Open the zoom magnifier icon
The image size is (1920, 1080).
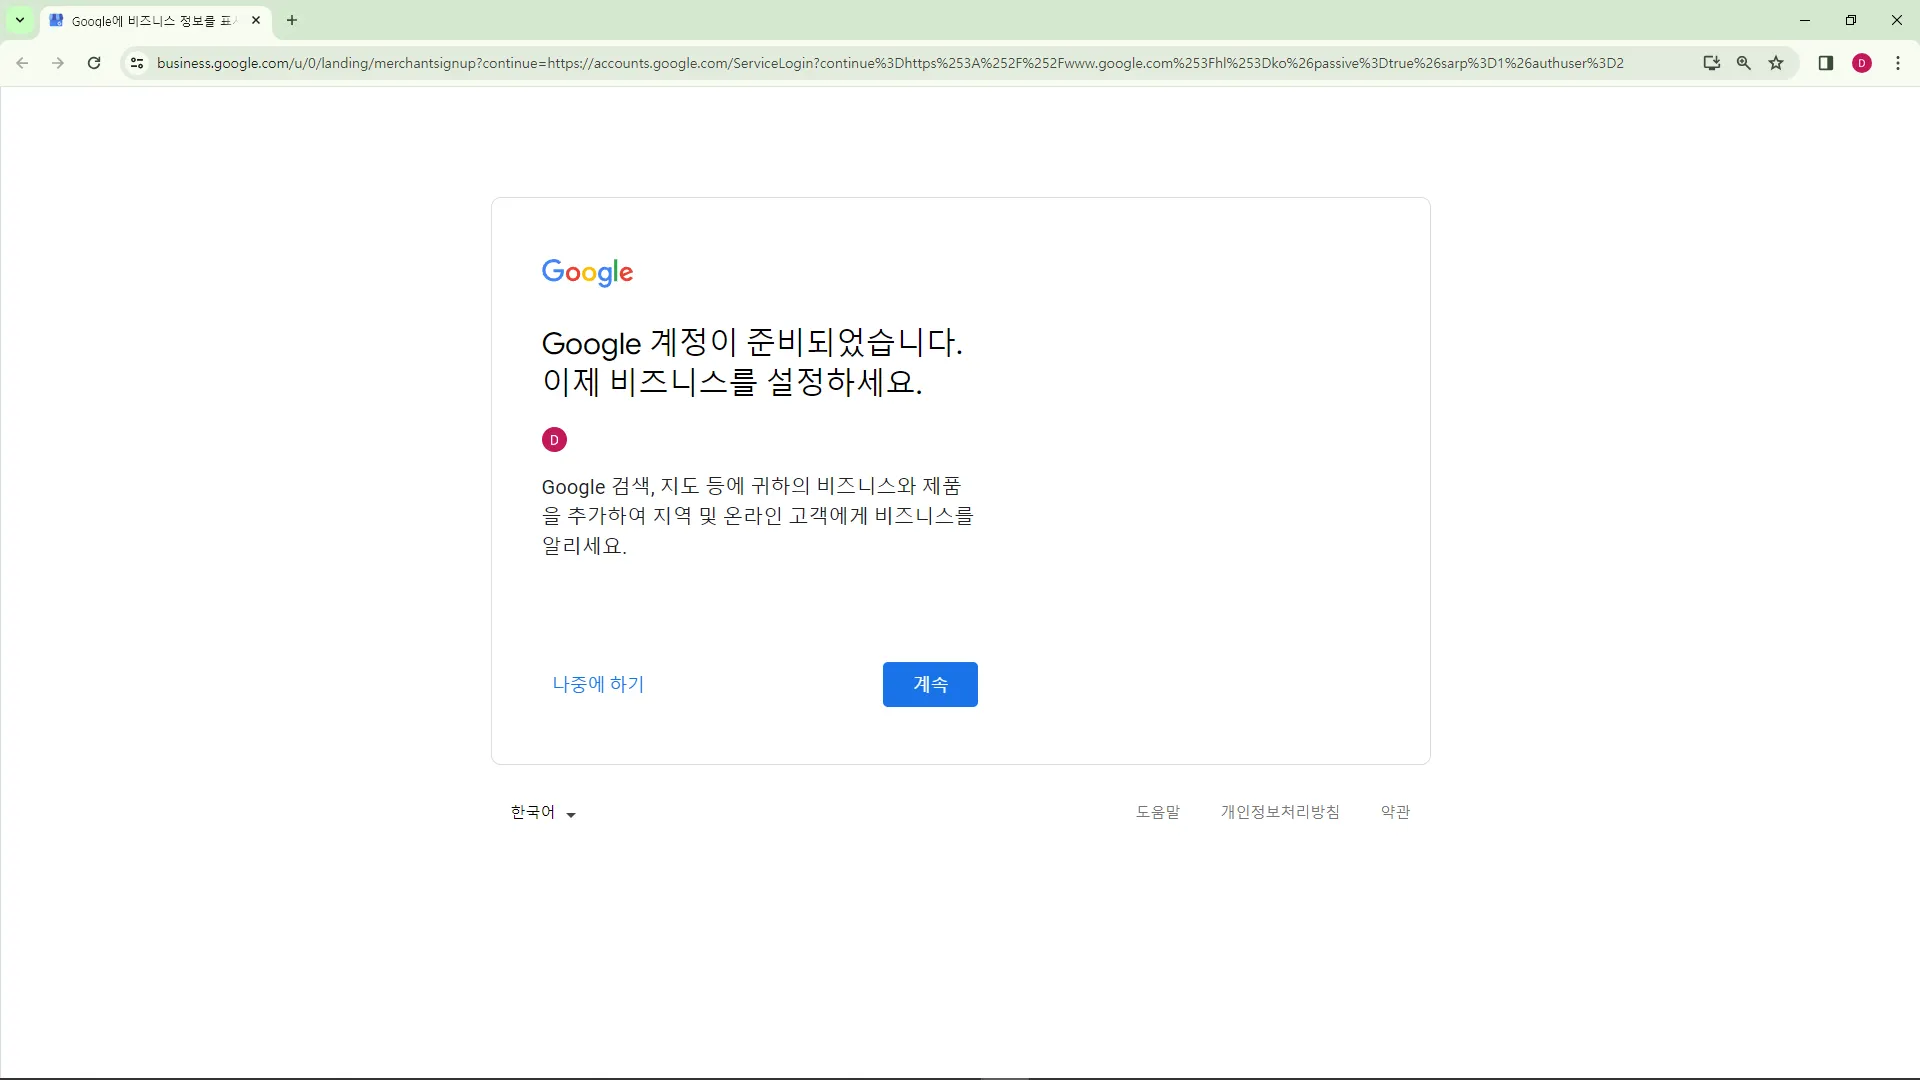[x=1744, y=63]
